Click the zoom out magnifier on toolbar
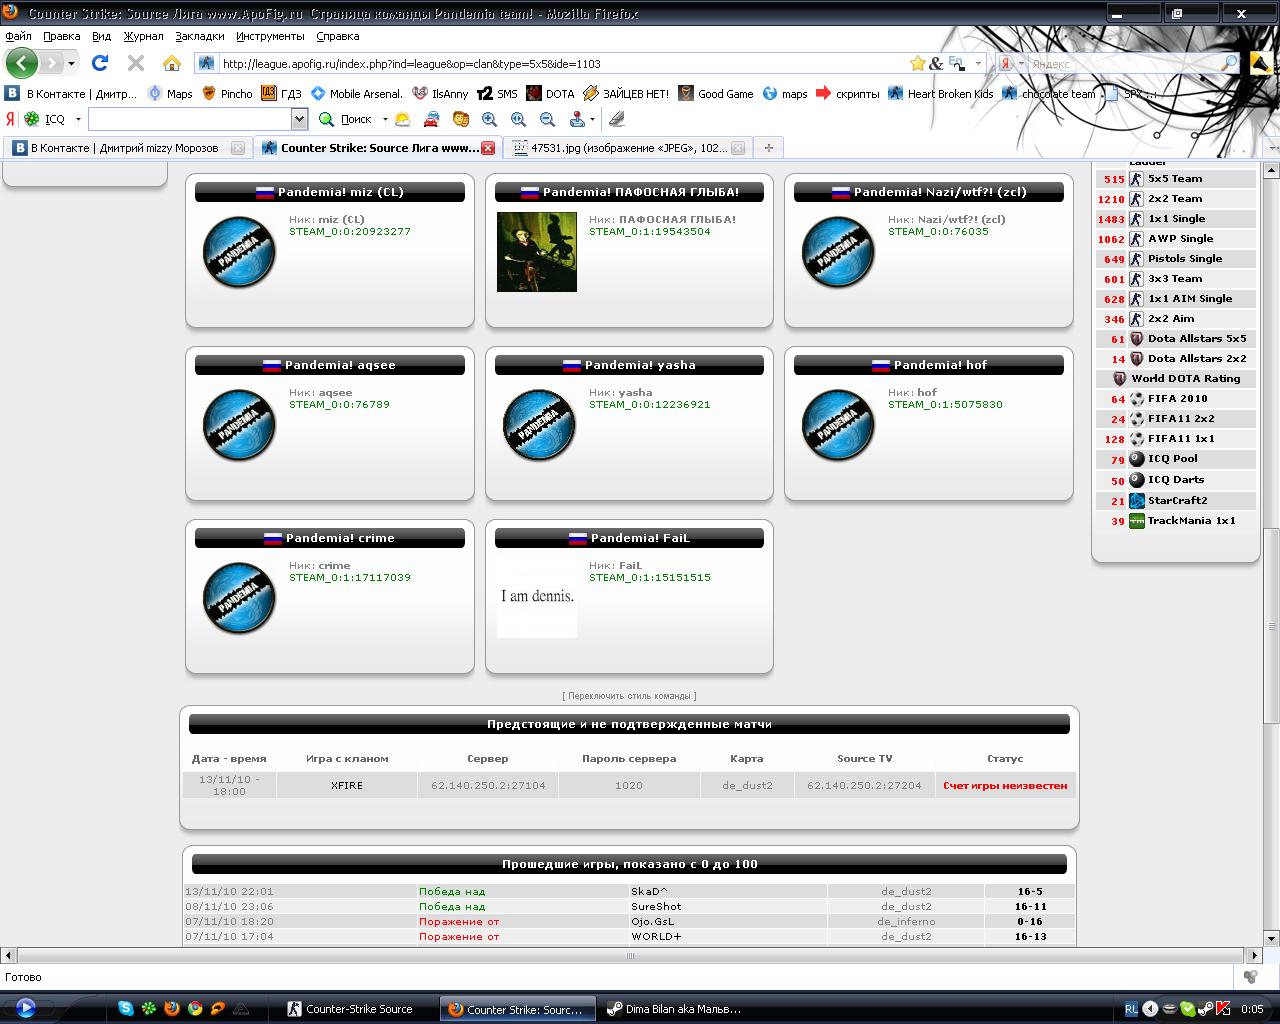1280x1024 pixels. (x=547, y=119)
